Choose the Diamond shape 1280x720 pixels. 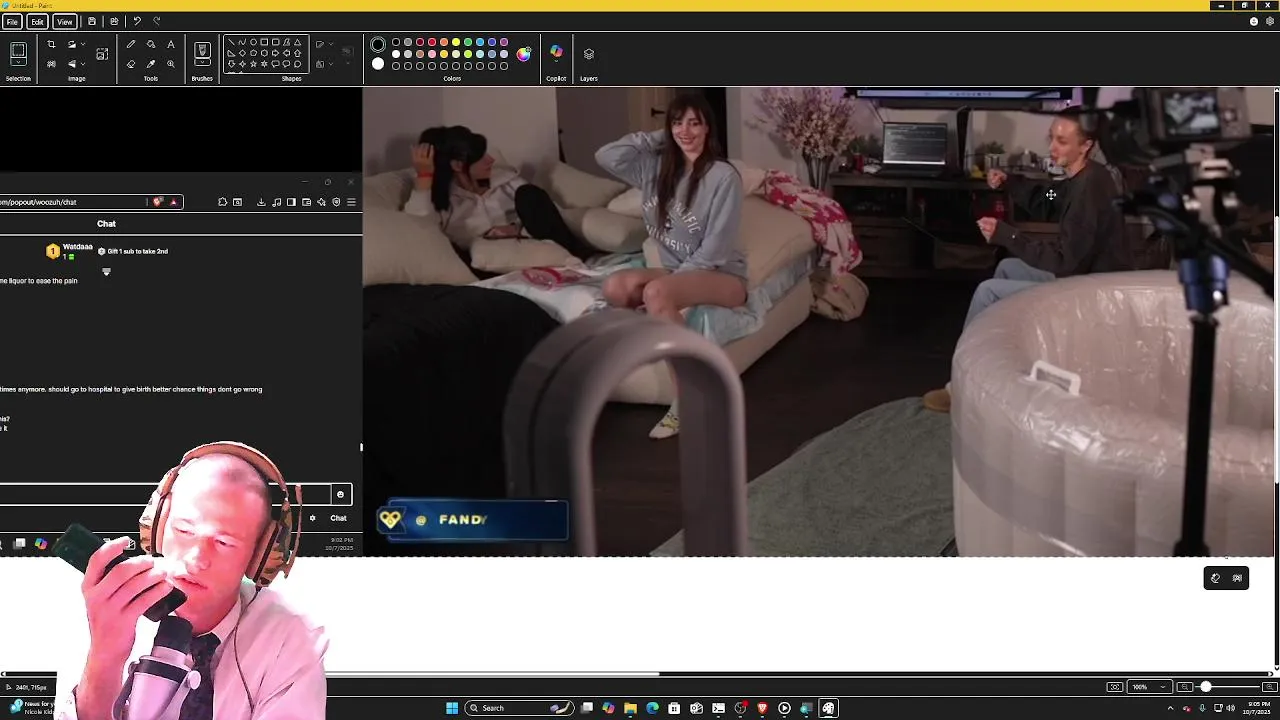click(x=242, y=53)
